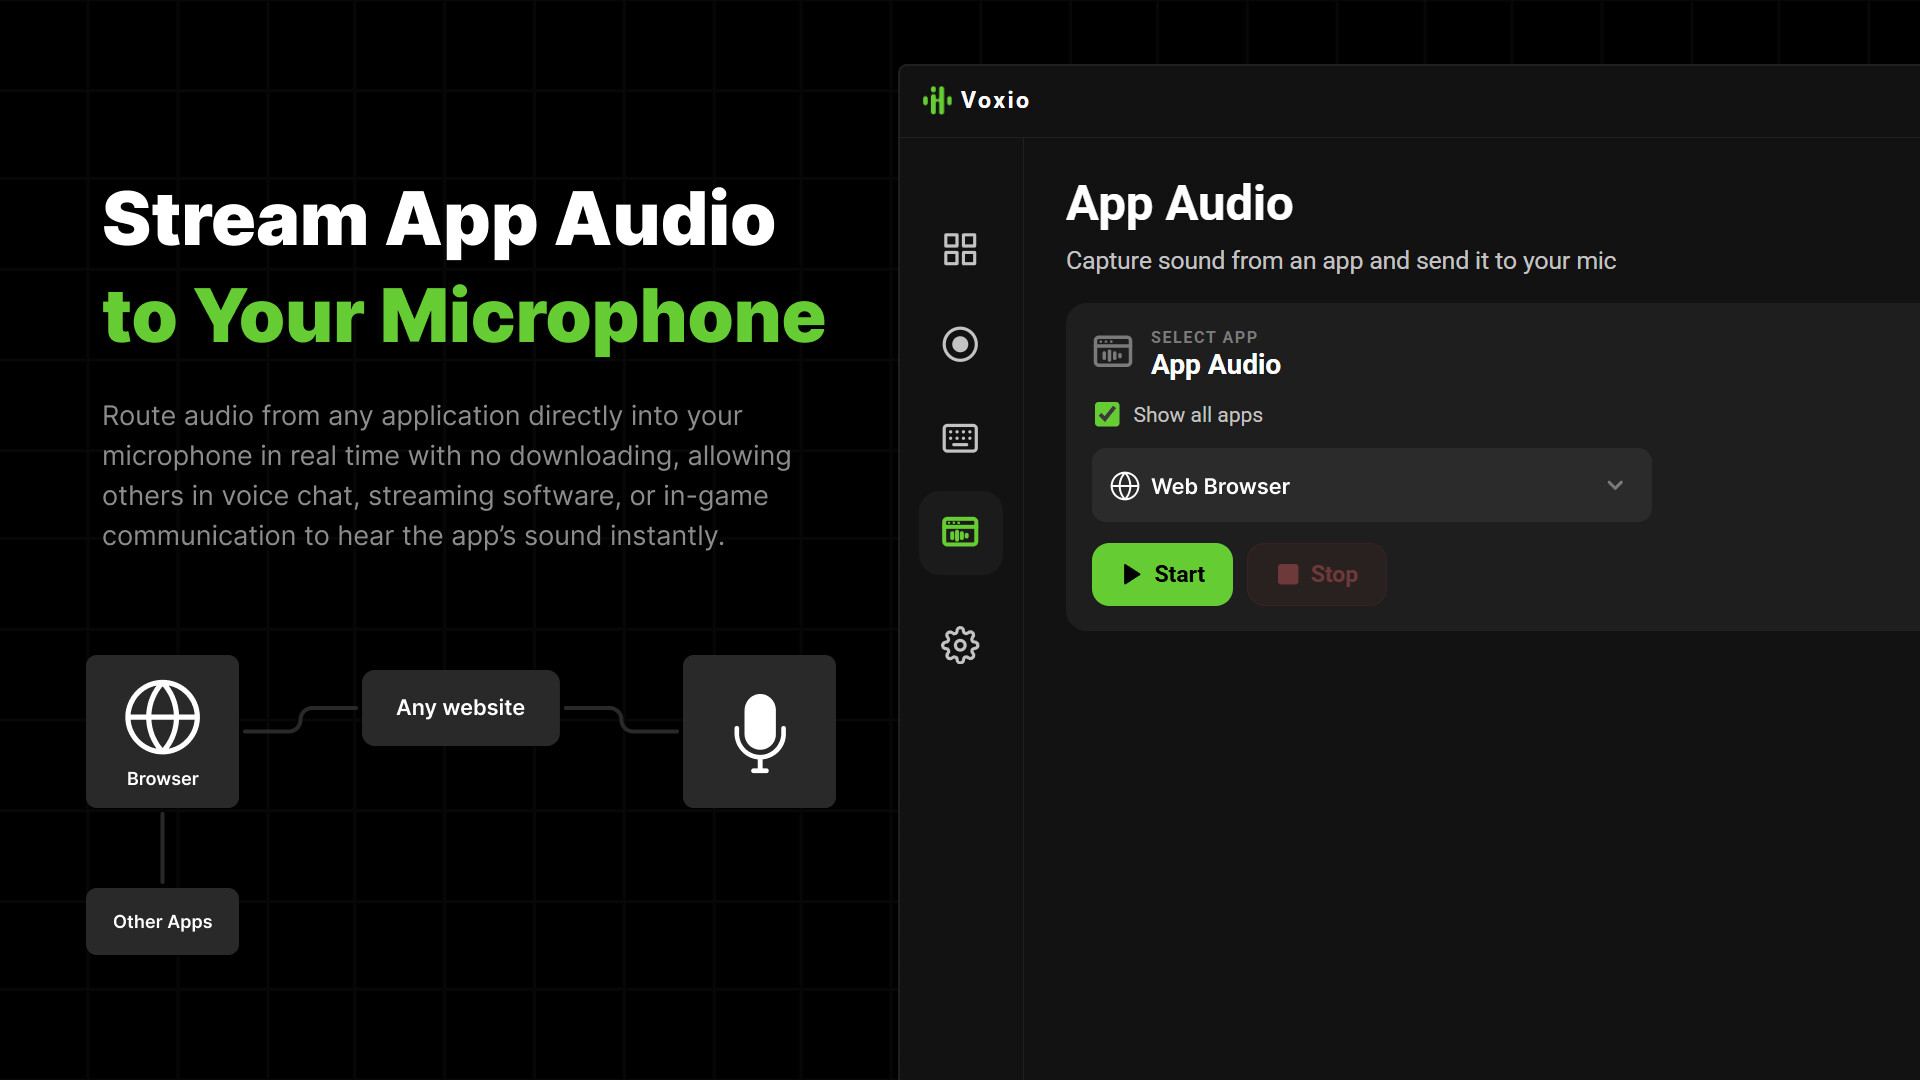The height and width of the screenshot is (1080, 1920).
Task: Expand the dropdown chevron arrow
Action: 1615,485
